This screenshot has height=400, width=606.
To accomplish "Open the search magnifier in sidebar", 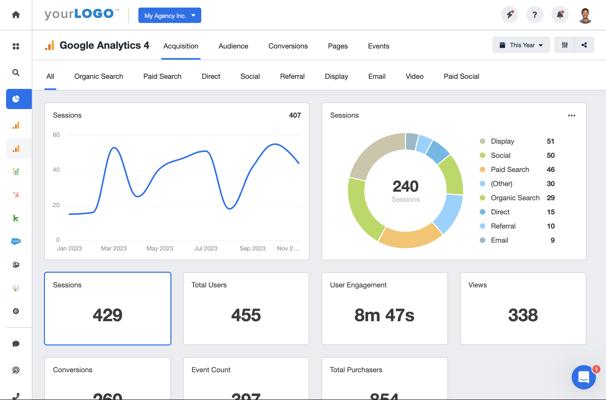I will tap(16, 73).
